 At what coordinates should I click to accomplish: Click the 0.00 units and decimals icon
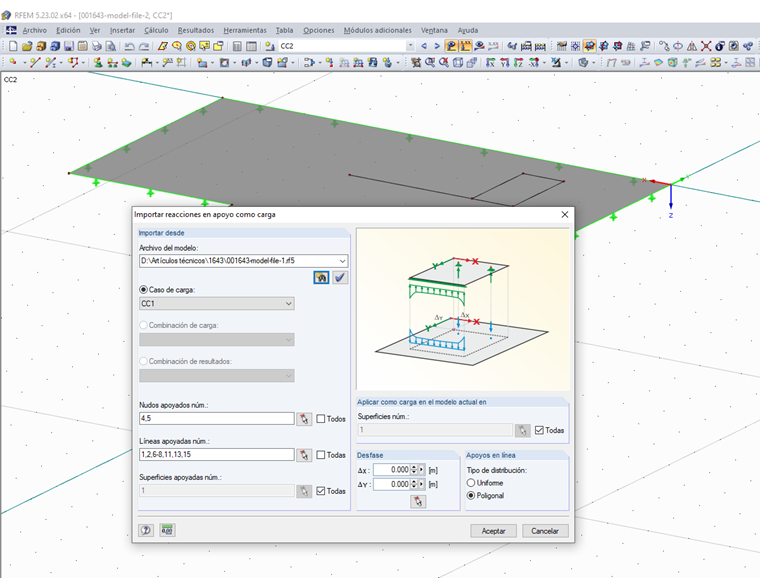(167, 530)
